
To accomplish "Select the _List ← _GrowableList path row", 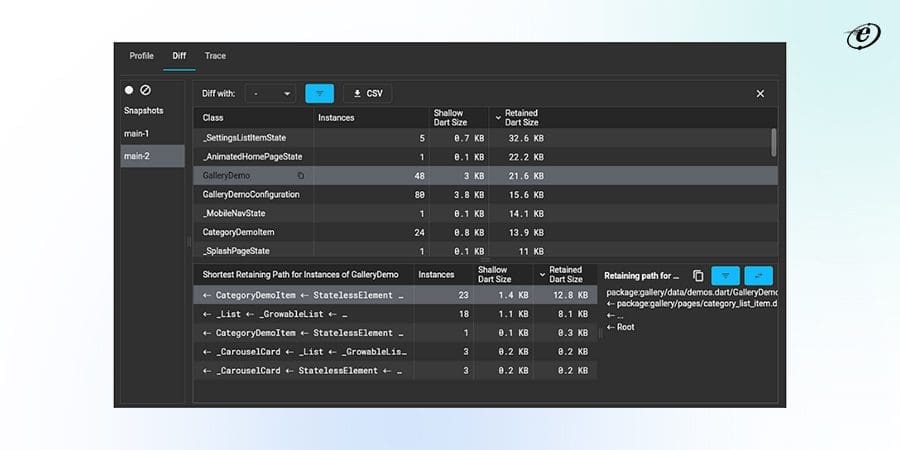I will click(395, 314).
